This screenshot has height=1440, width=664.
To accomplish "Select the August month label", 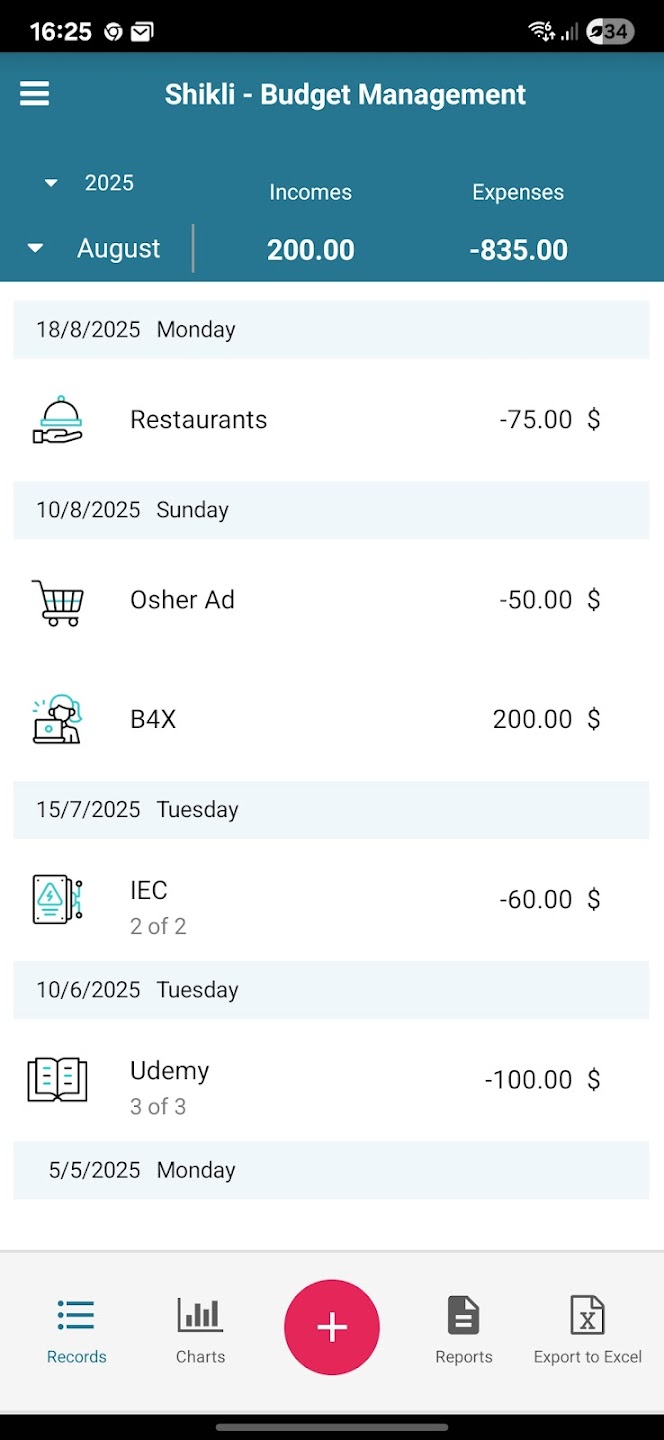I will [x=118, y=248].
